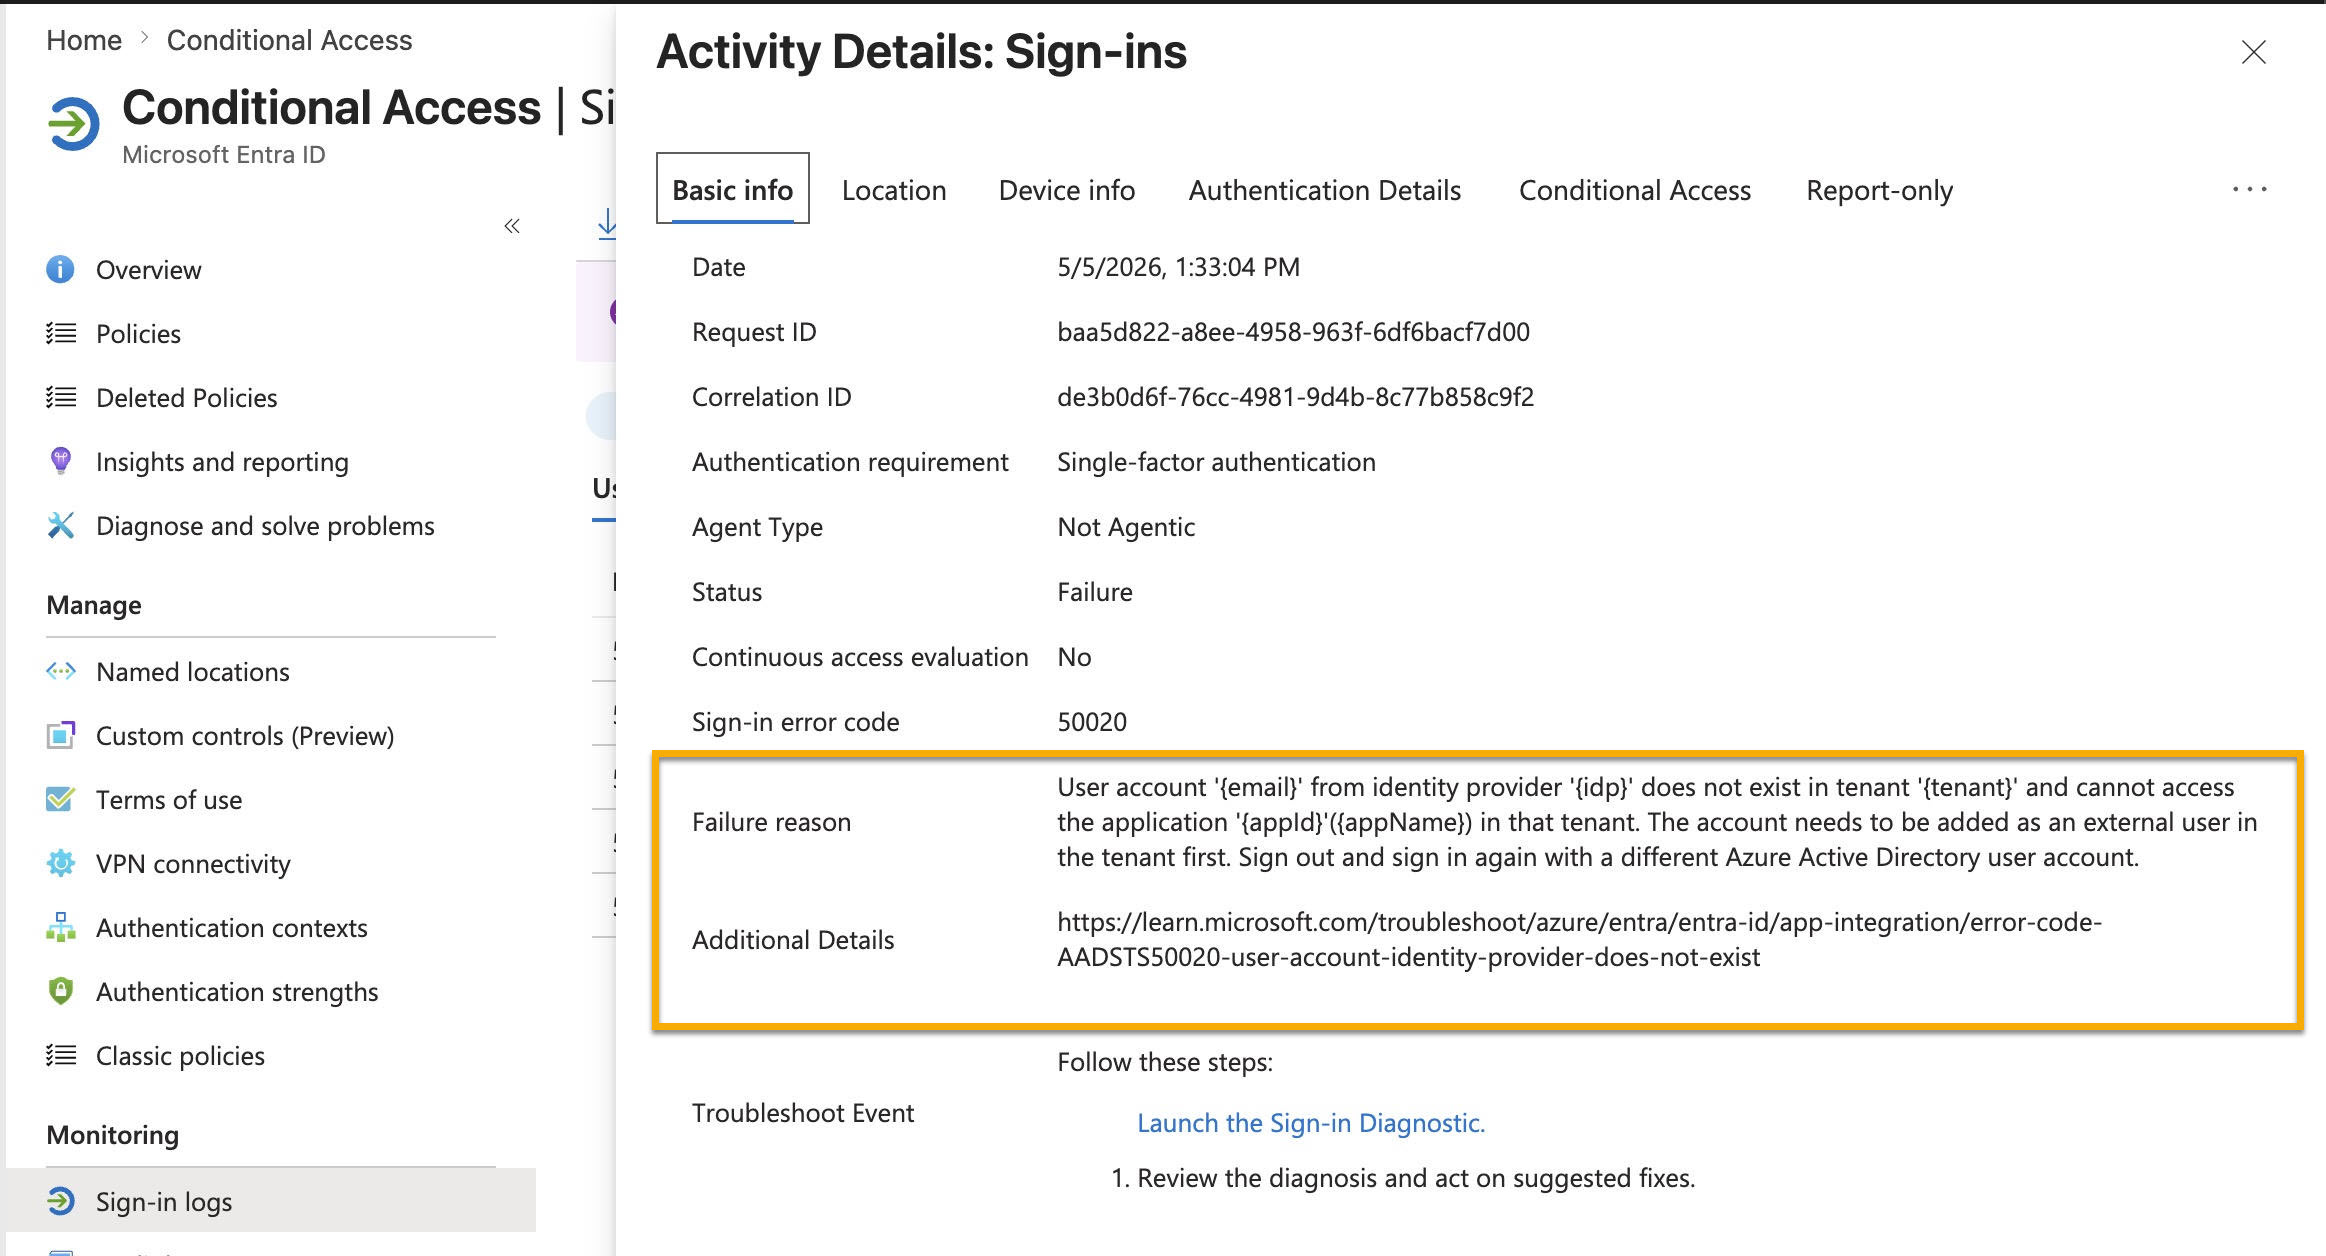The image size is (2326, 1256).
Task: Click the Diagnose and solve problems wrench icon
Action: (61, 525)
